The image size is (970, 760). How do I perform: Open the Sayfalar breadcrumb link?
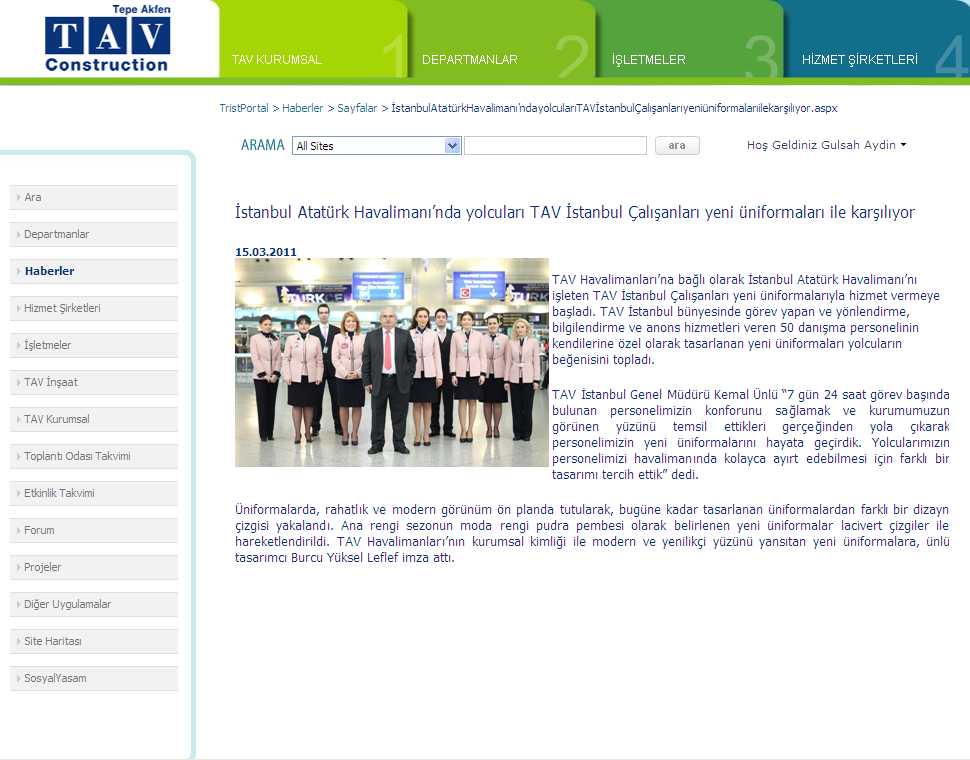pos(357,108)
